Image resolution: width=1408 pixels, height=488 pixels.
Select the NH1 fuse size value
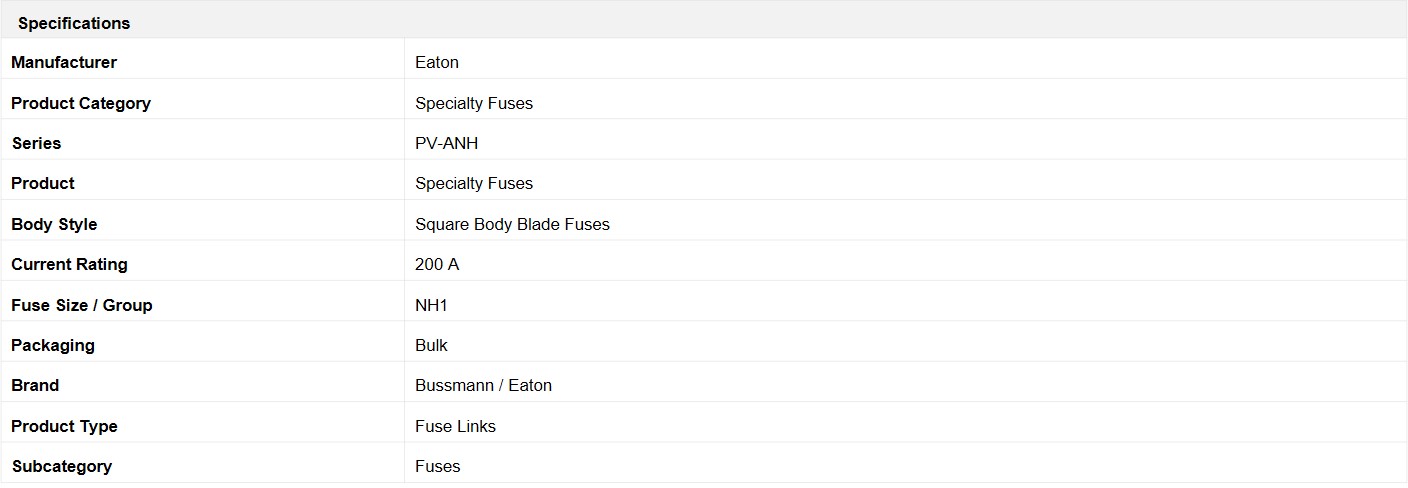431,305
